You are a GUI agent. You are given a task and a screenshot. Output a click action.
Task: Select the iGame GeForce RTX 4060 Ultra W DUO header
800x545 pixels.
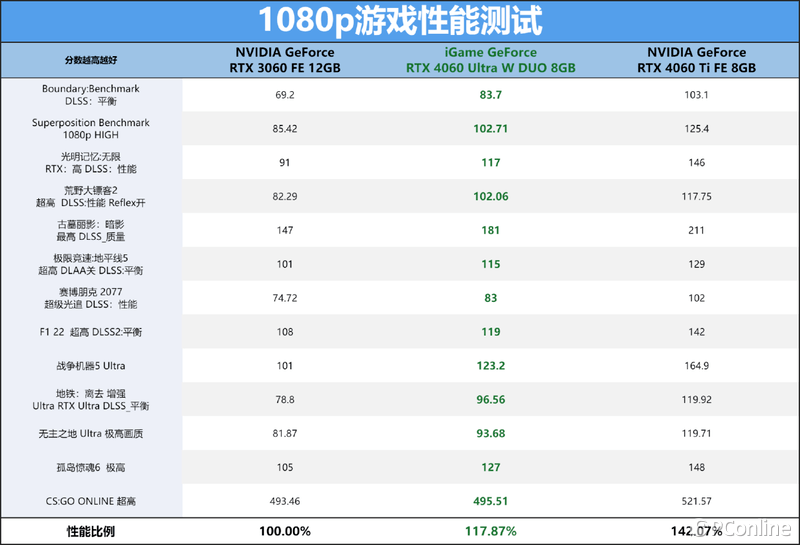pos(491,60)
